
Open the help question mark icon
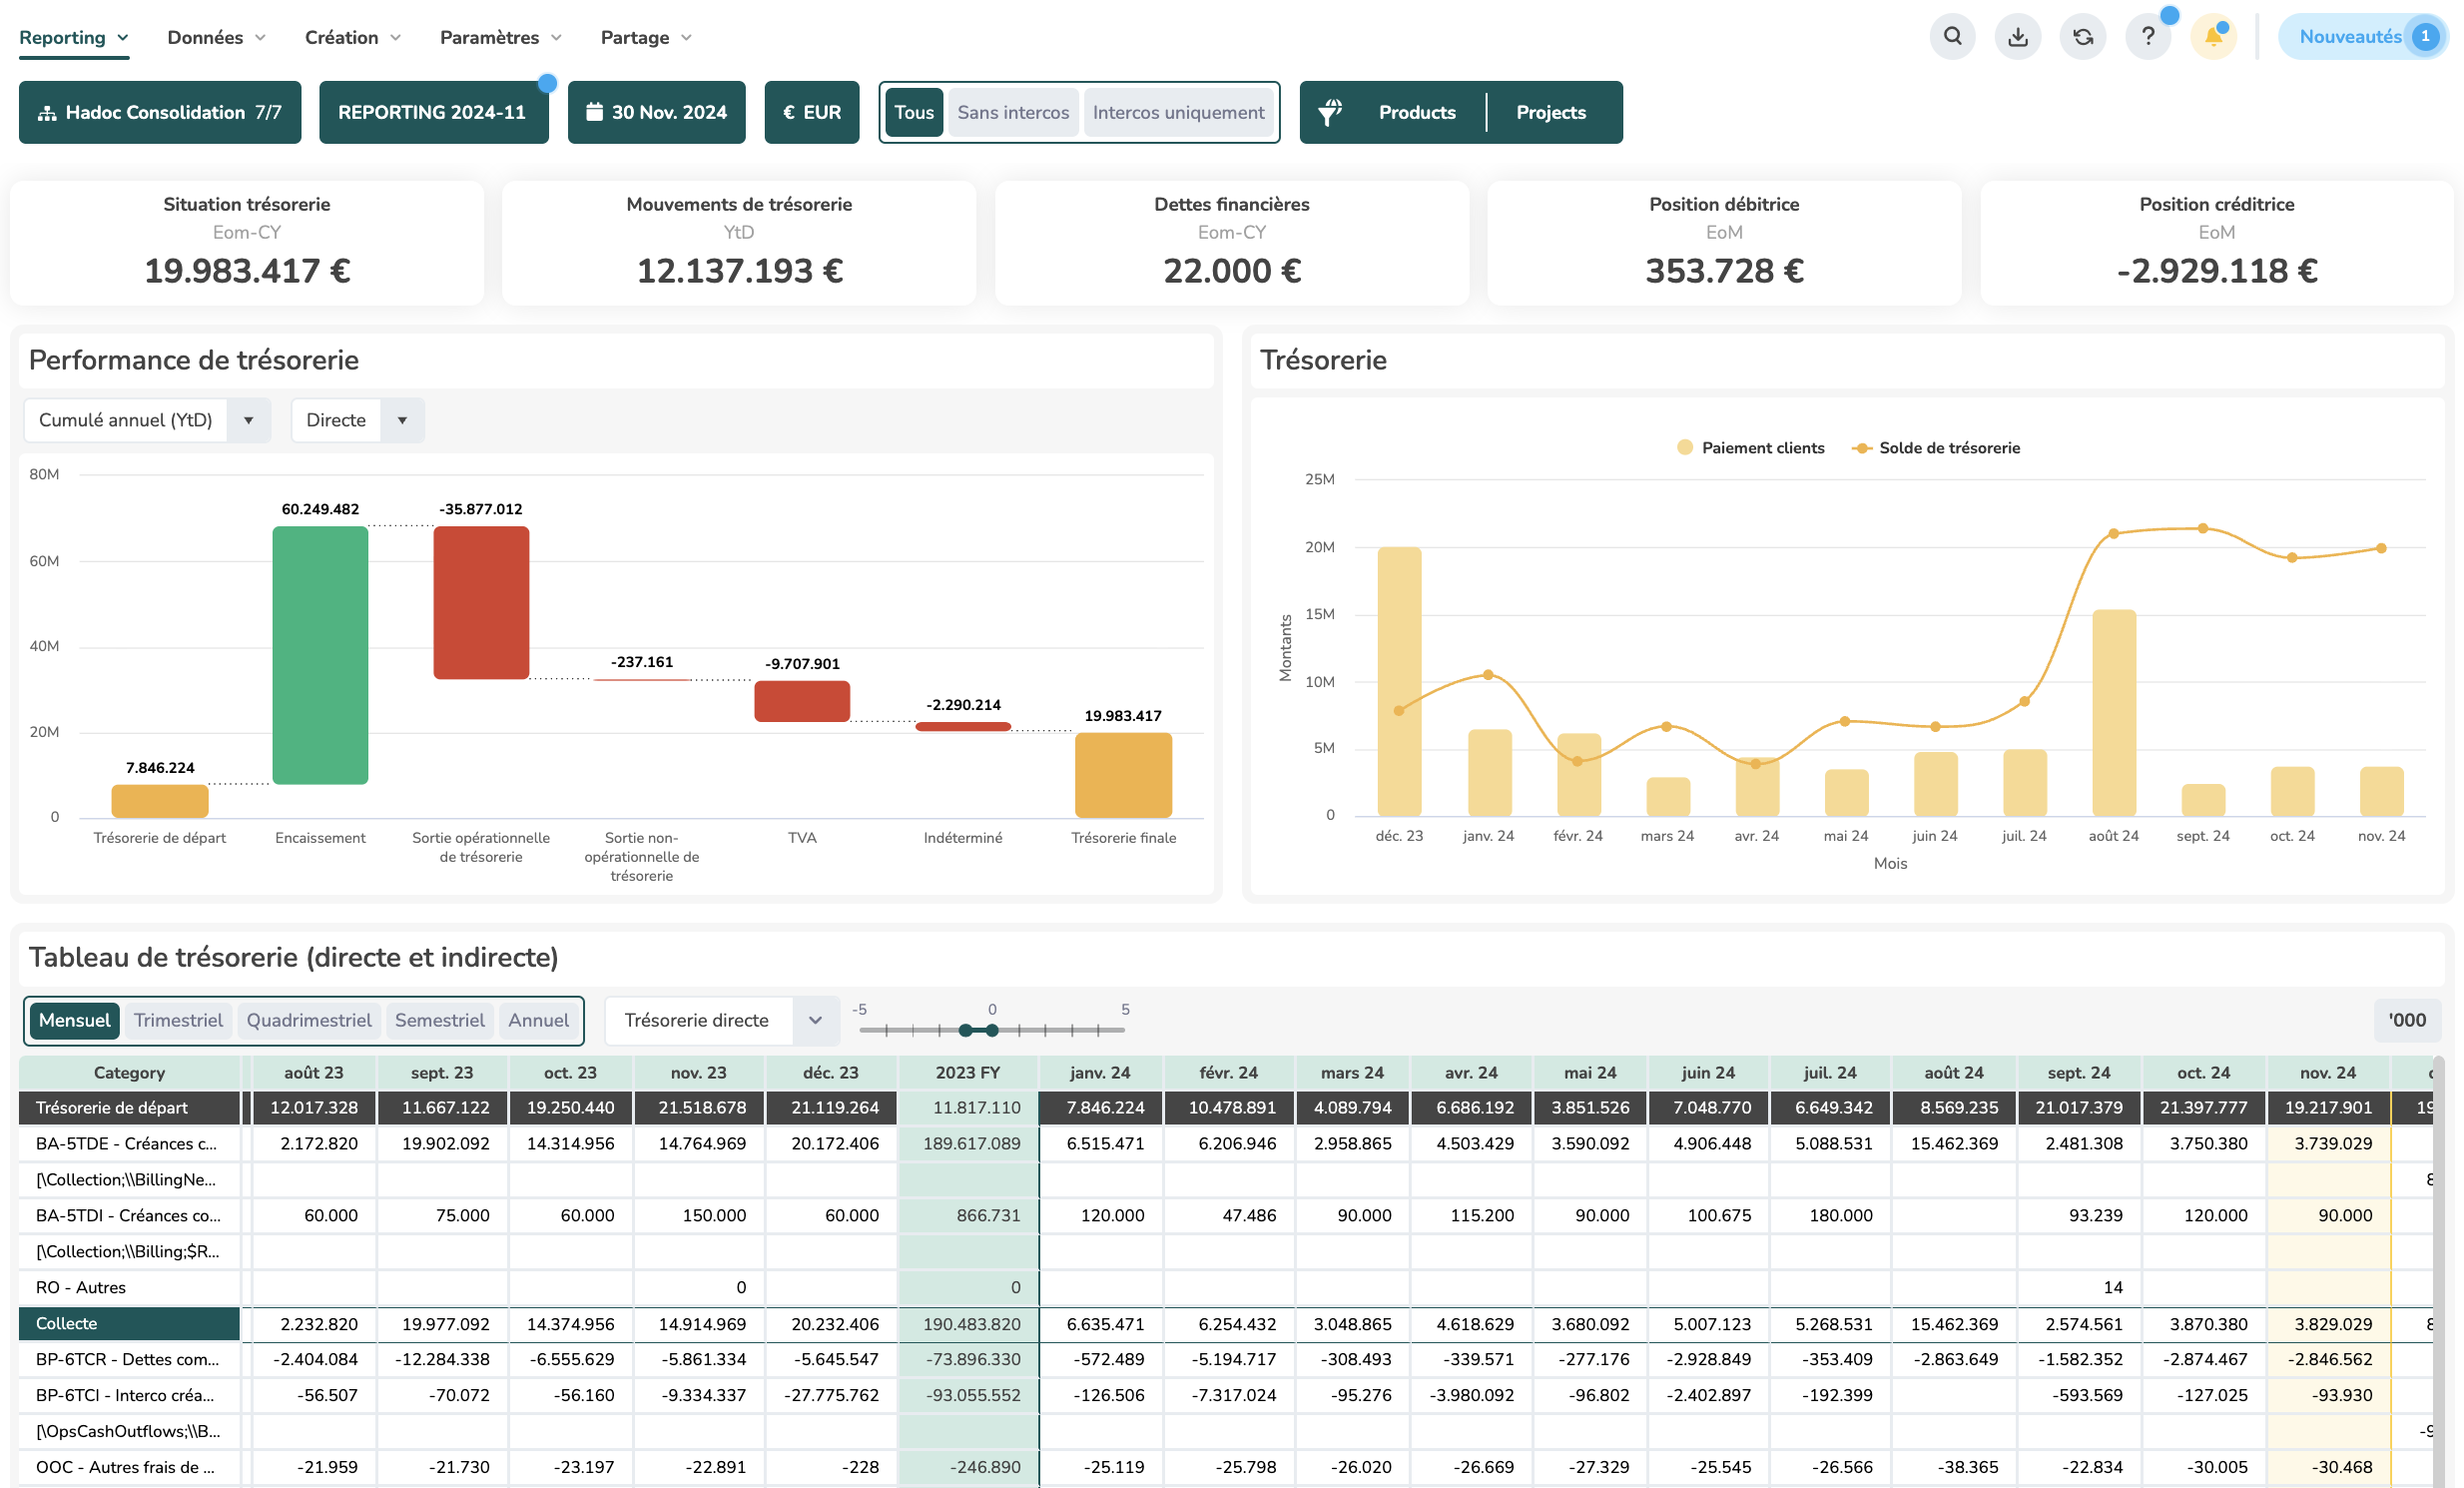pos(2148,37)
